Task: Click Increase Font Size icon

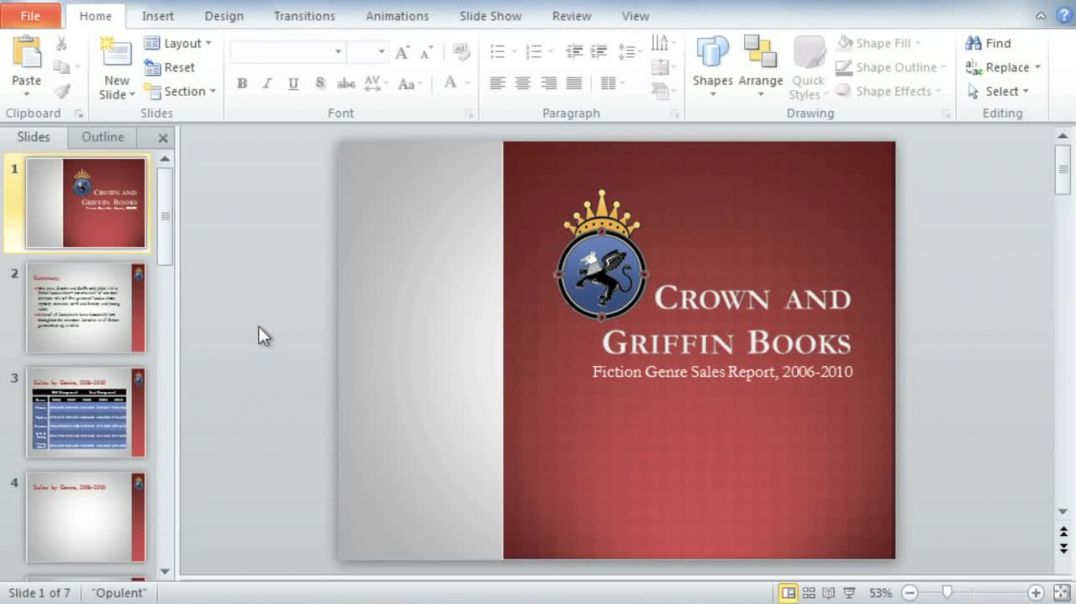Action: click(x=402, y=52)
